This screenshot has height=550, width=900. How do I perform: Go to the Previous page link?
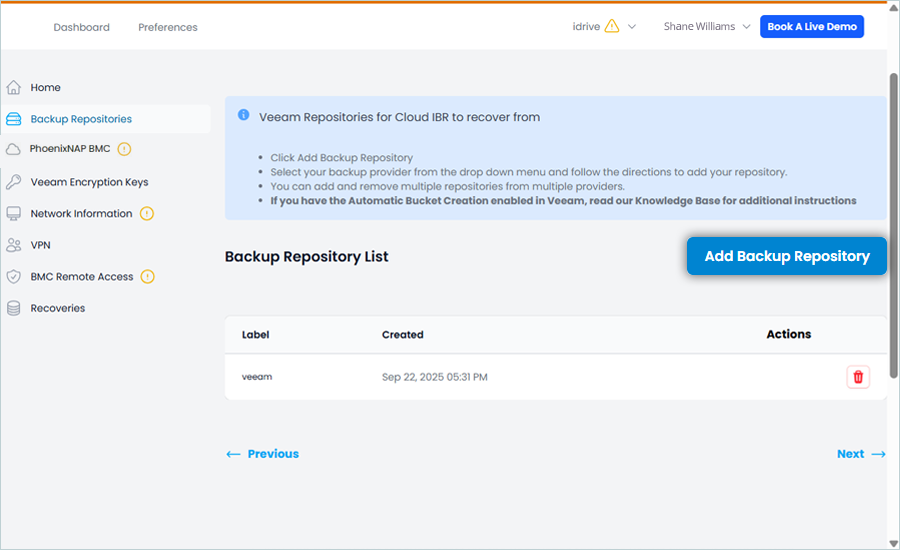[273, 454]
